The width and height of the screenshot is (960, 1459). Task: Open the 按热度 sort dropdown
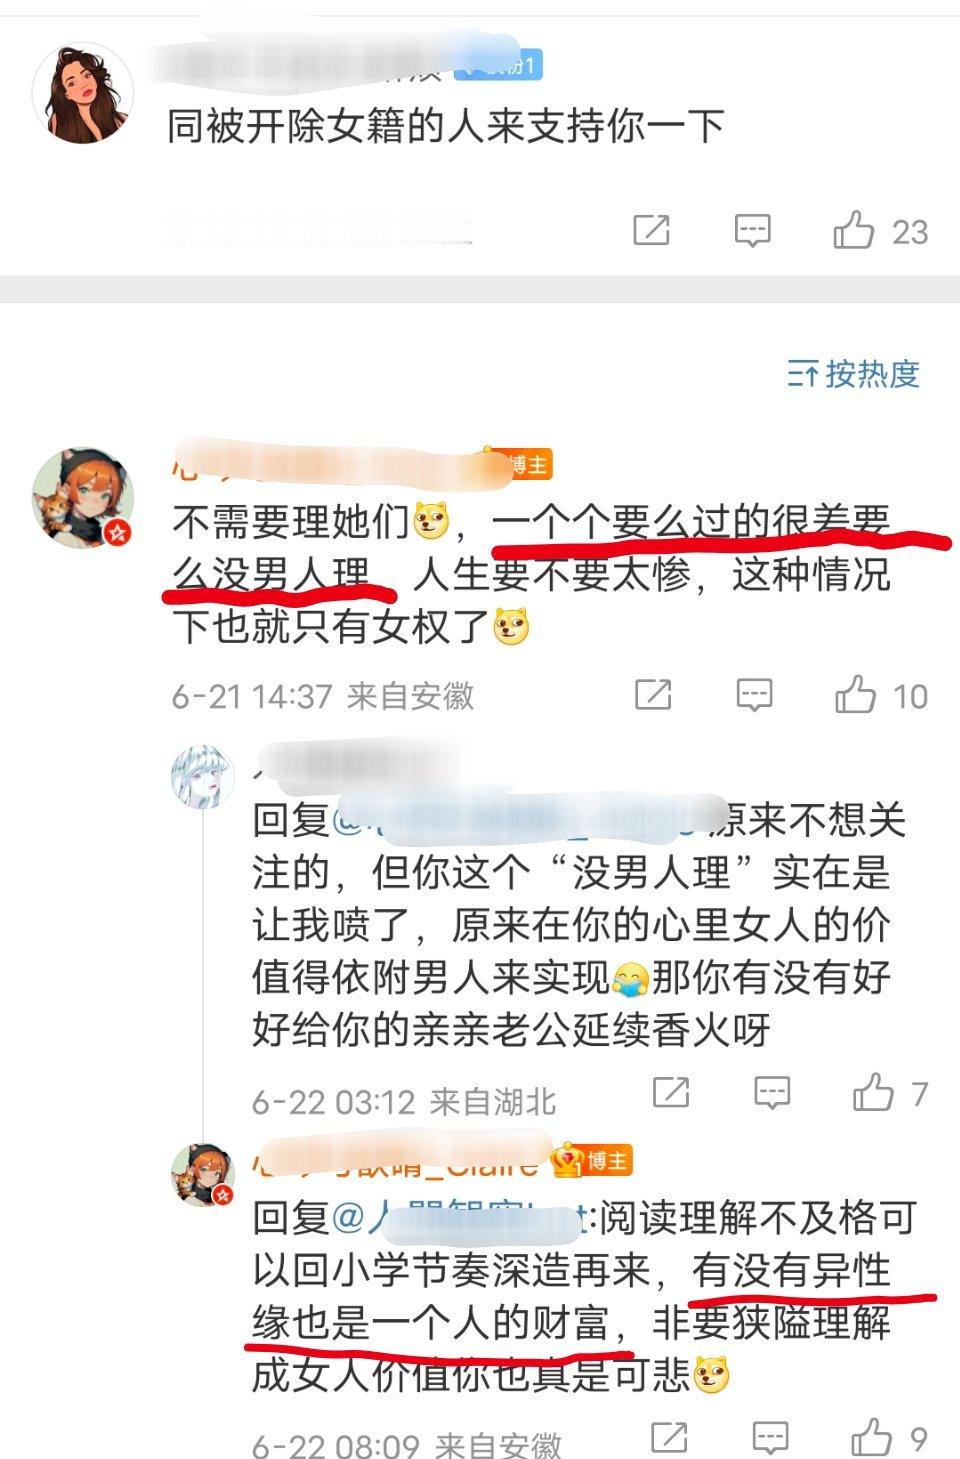(853, 374)
